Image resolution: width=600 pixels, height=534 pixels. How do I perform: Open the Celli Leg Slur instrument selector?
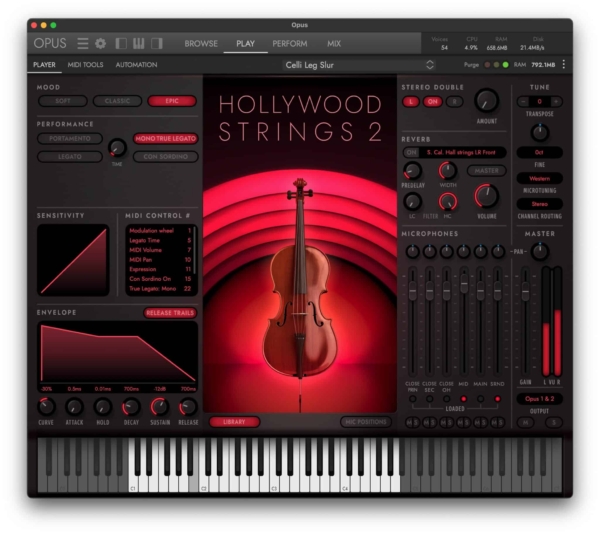point(359,65)
